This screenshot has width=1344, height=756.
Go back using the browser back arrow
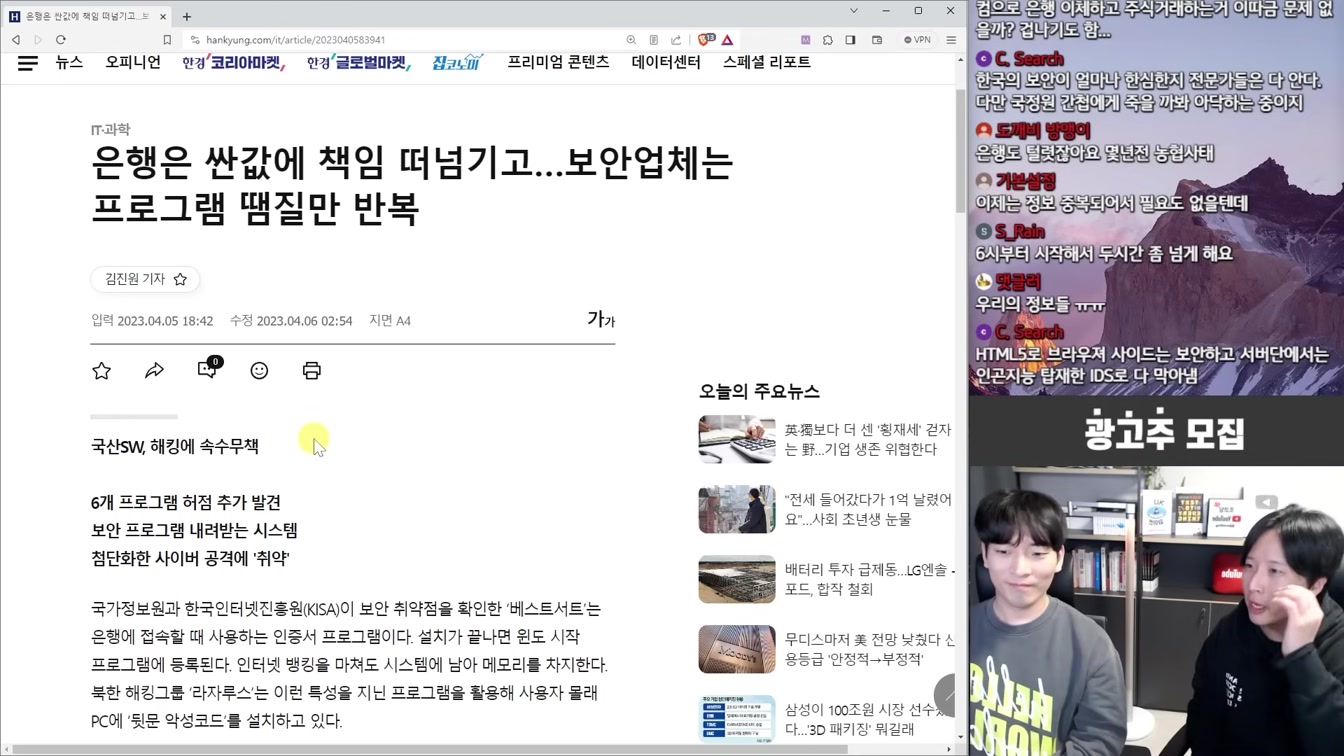pos(16,40)
